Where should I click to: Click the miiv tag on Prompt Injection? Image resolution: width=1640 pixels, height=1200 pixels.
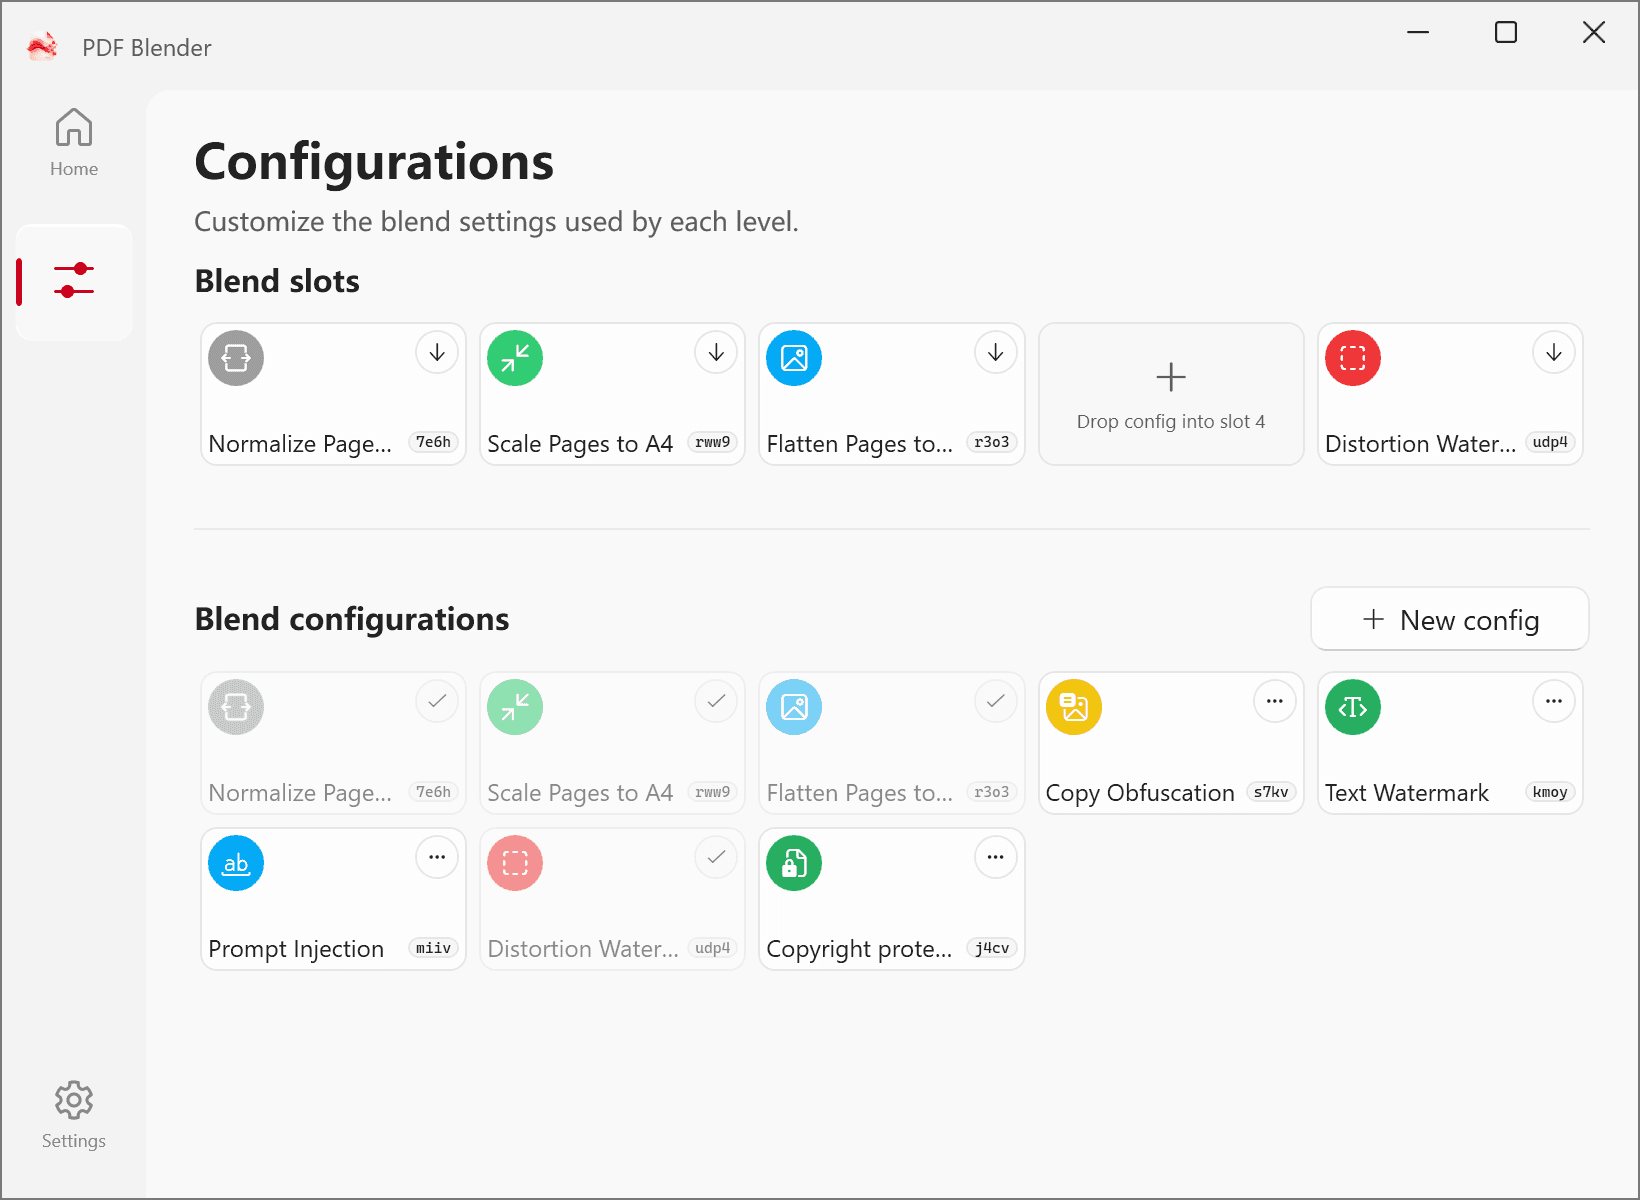[x=434, y=948]
